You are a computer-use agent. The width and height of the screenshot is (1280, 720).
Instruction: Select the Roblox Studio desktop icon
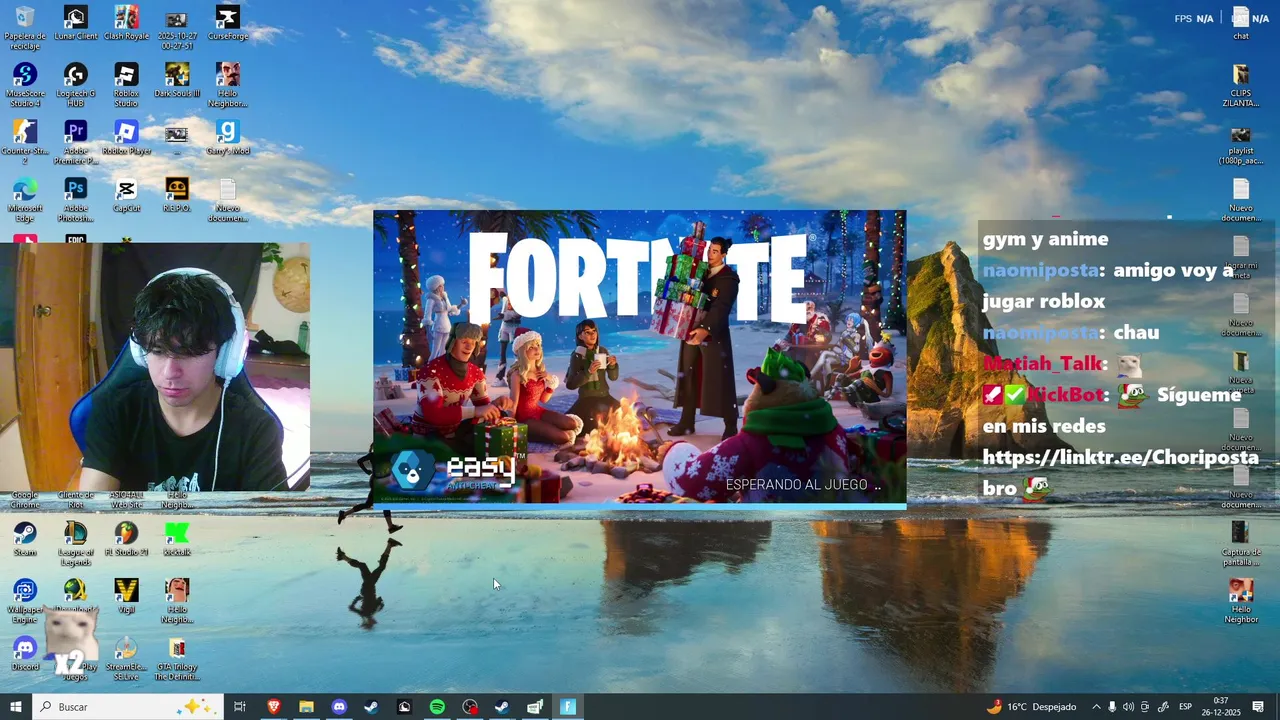click(x=126, y=85)
